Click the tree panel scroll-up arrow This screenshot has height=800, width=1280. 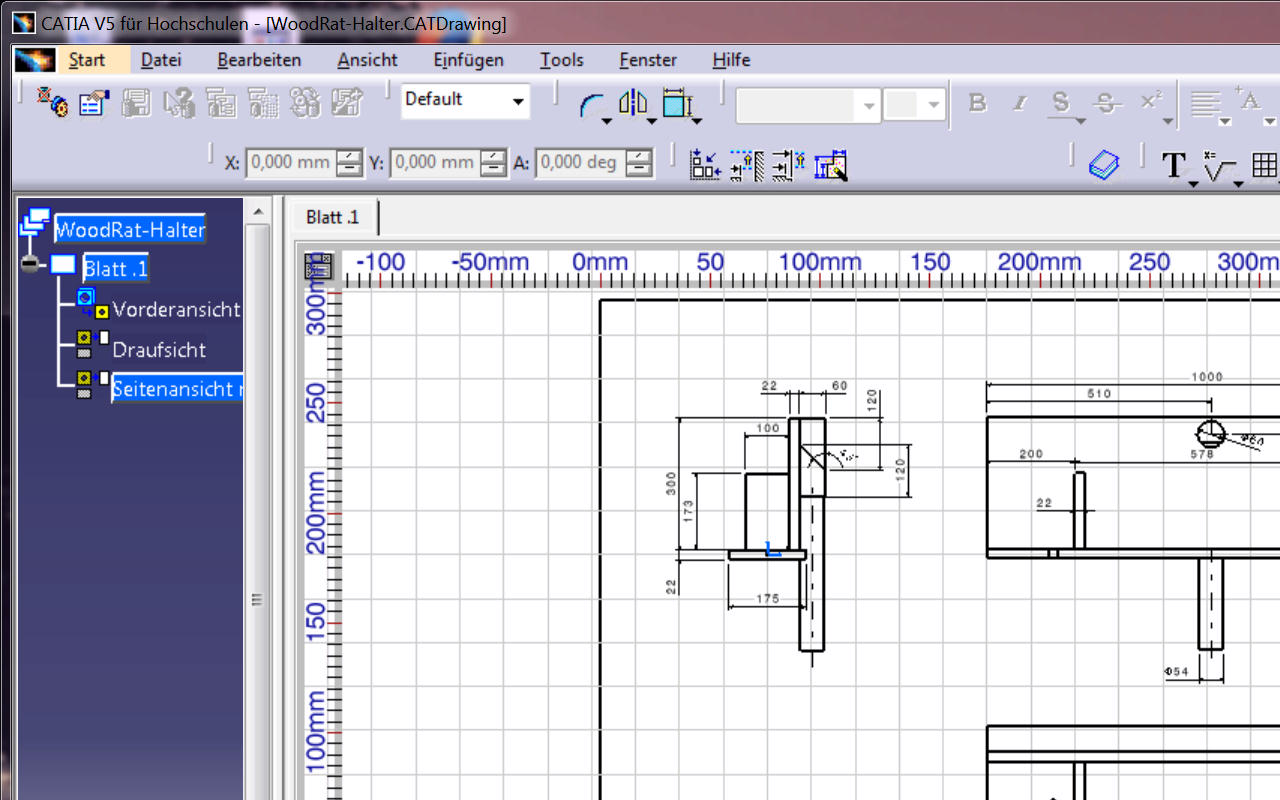point(257,211)
